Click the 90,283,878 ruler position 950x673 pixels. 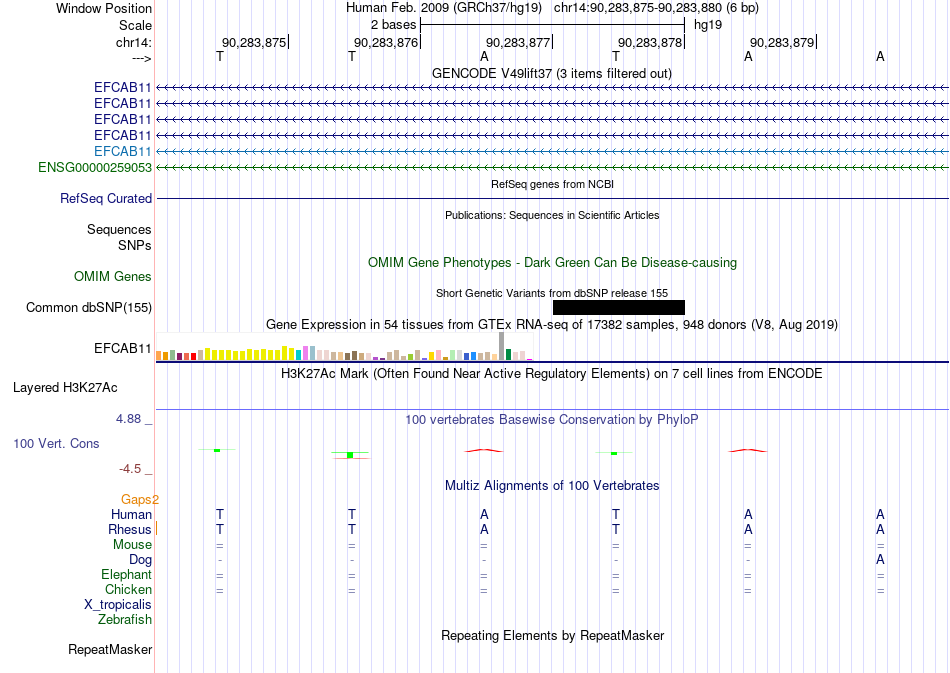[x=650, y=42]
